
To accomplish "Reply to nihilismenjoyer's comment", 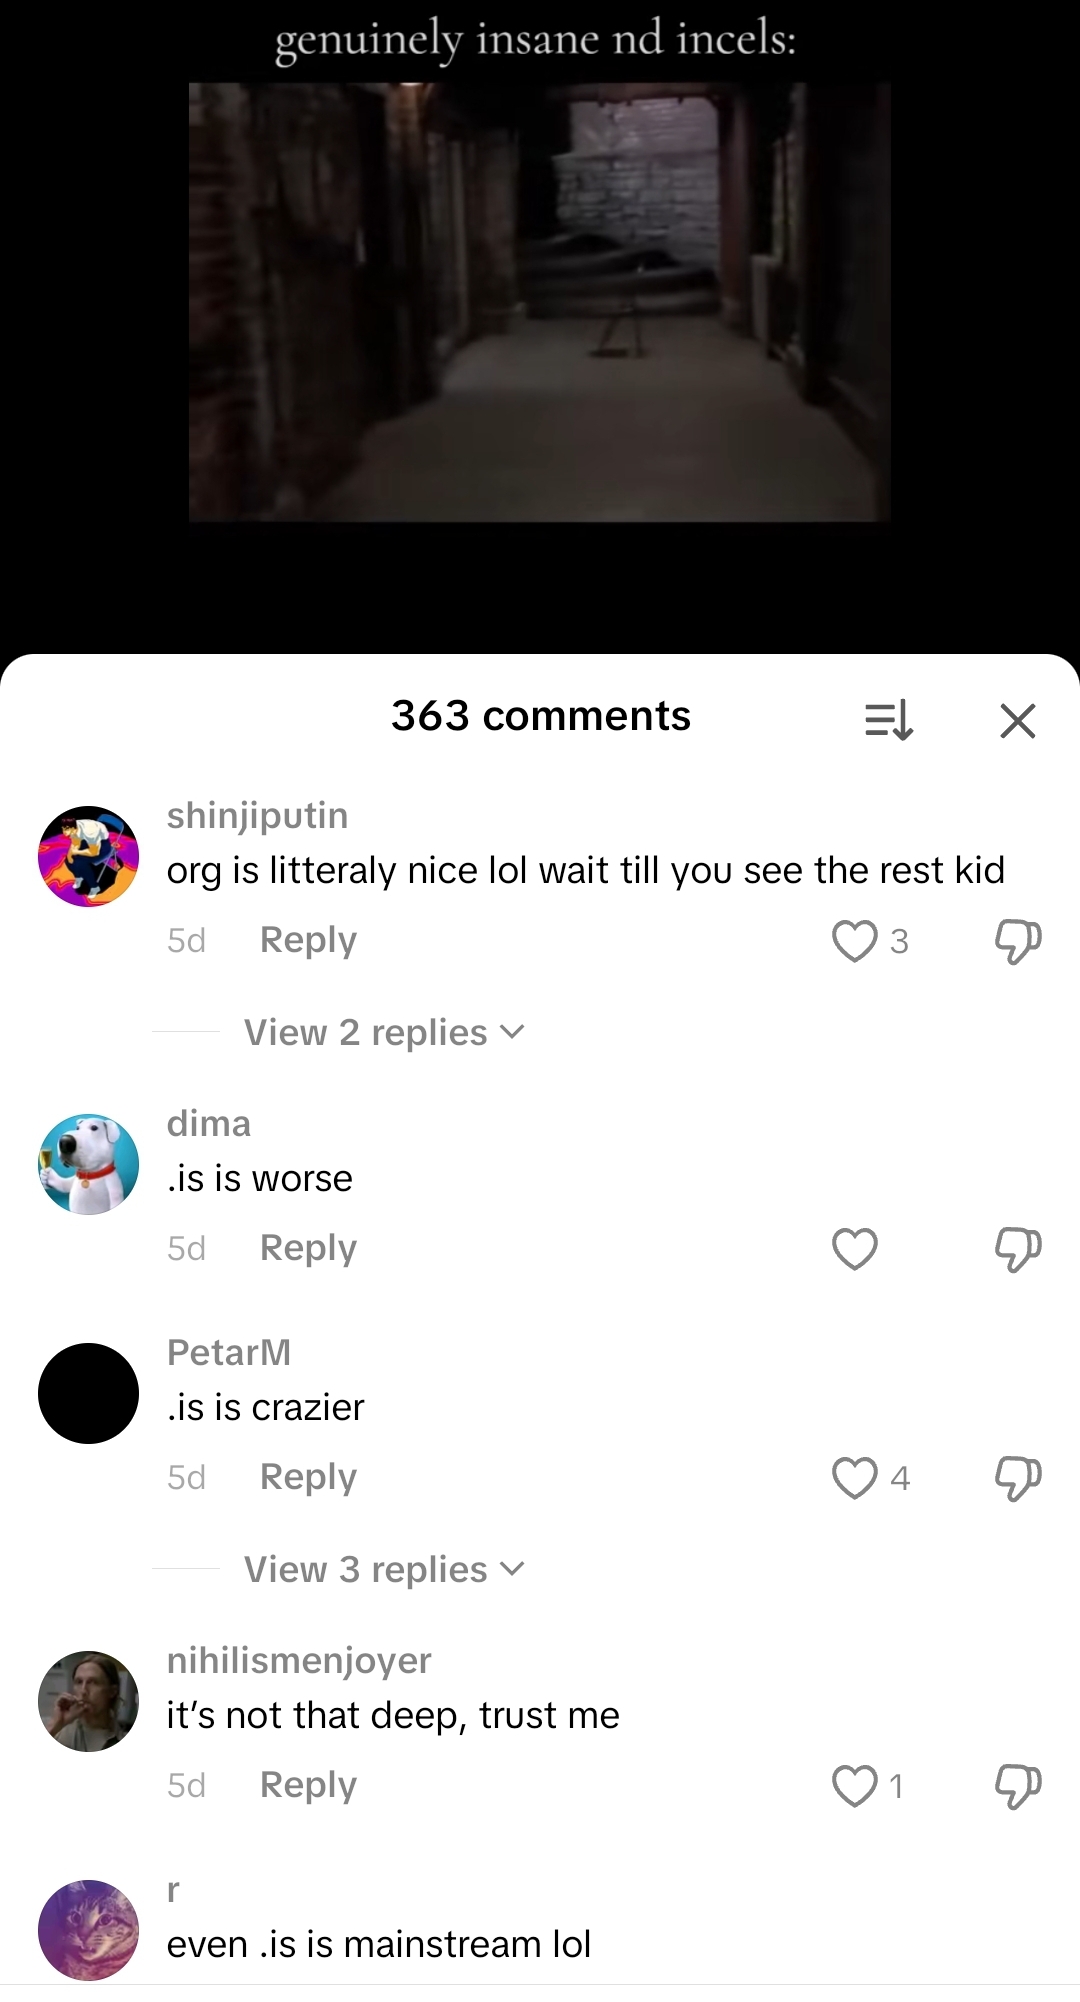I will click(308, 1785).
